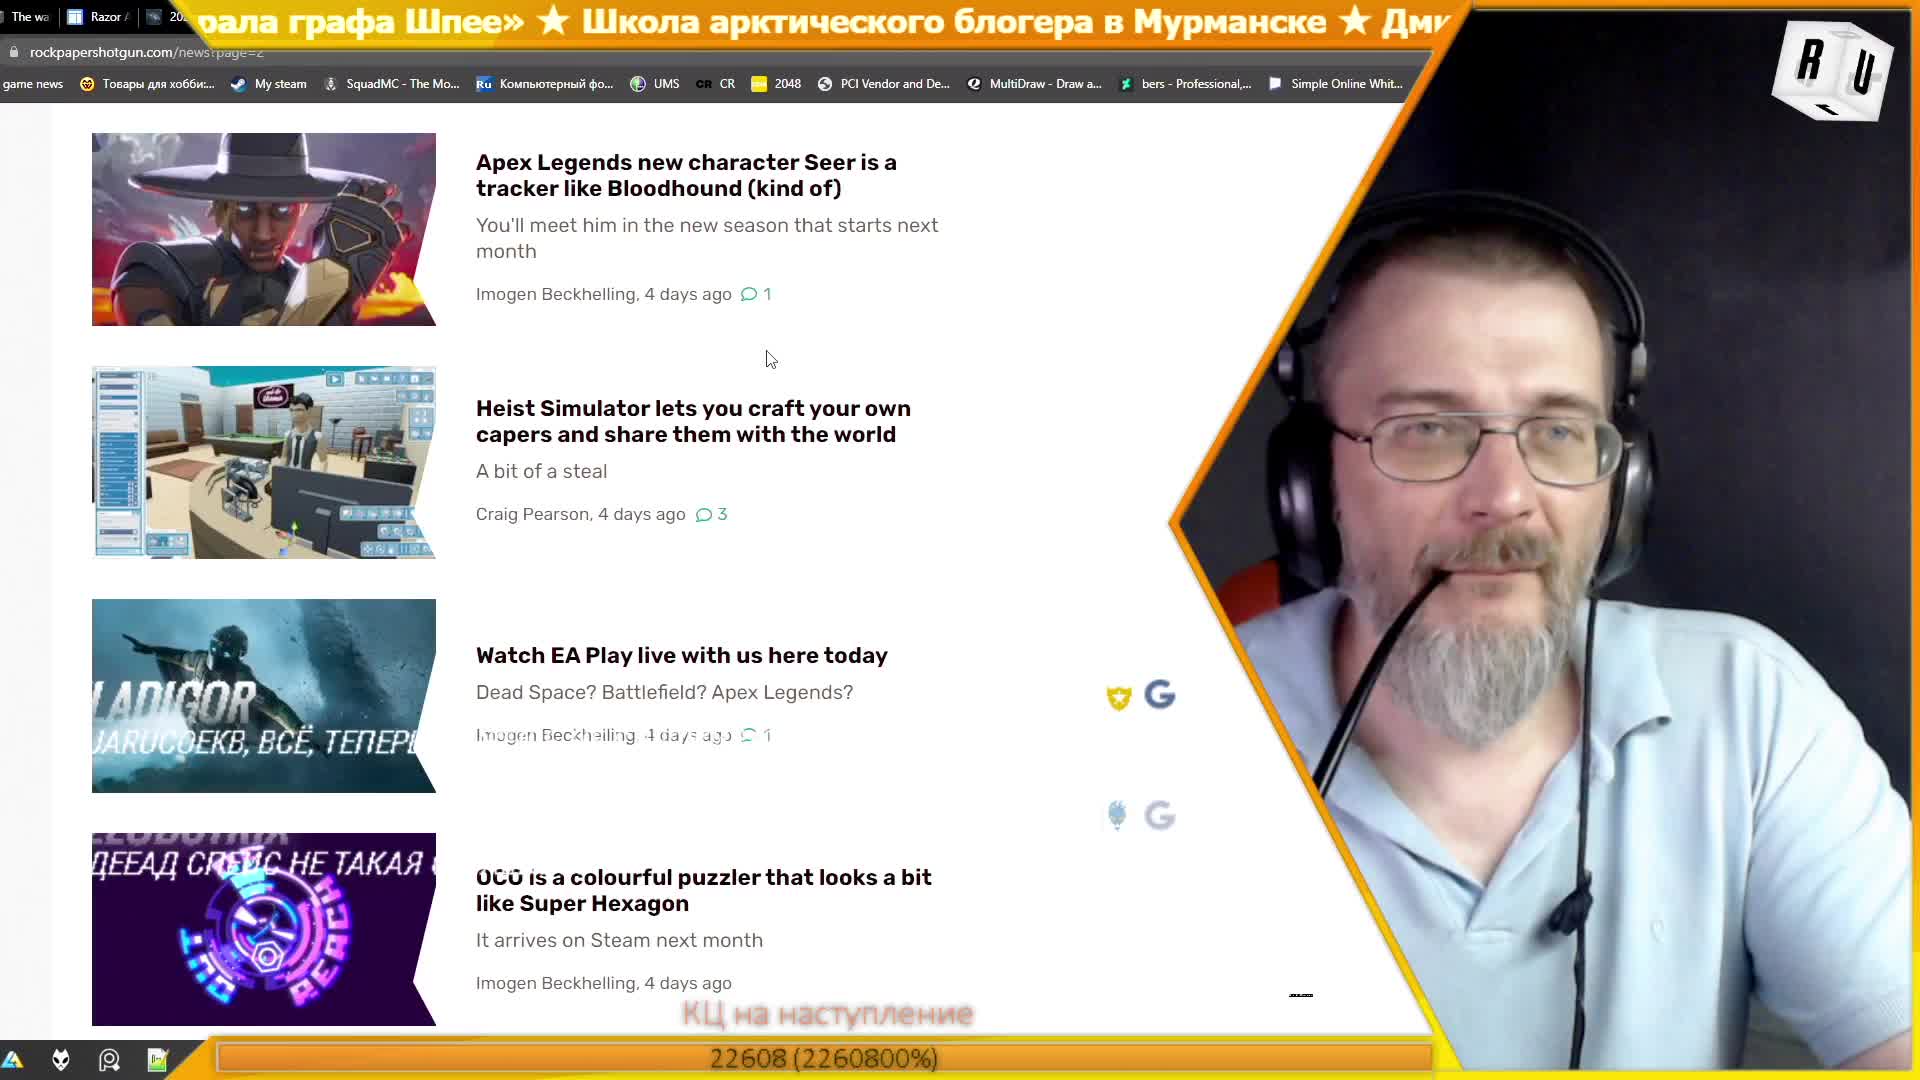Switch to 'The wa' browser tab
Viewport: 1920px width, 1080px height.
pyautogui.click(x=26, y=17)
